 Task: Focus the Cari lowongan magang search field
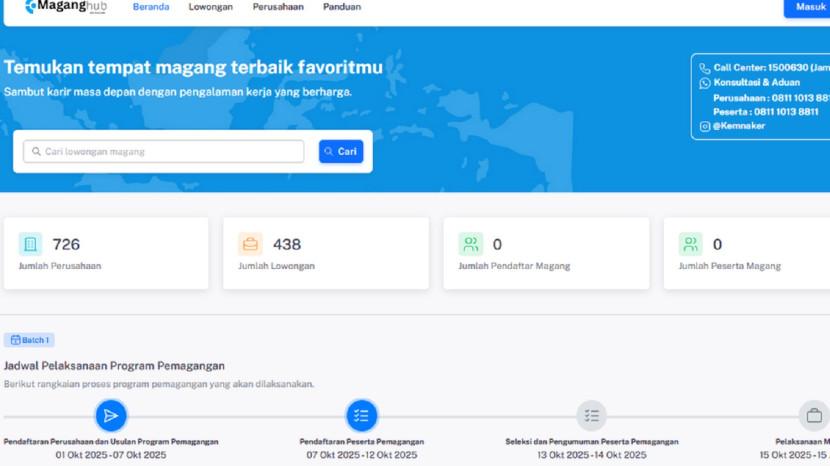pos(164,152)
